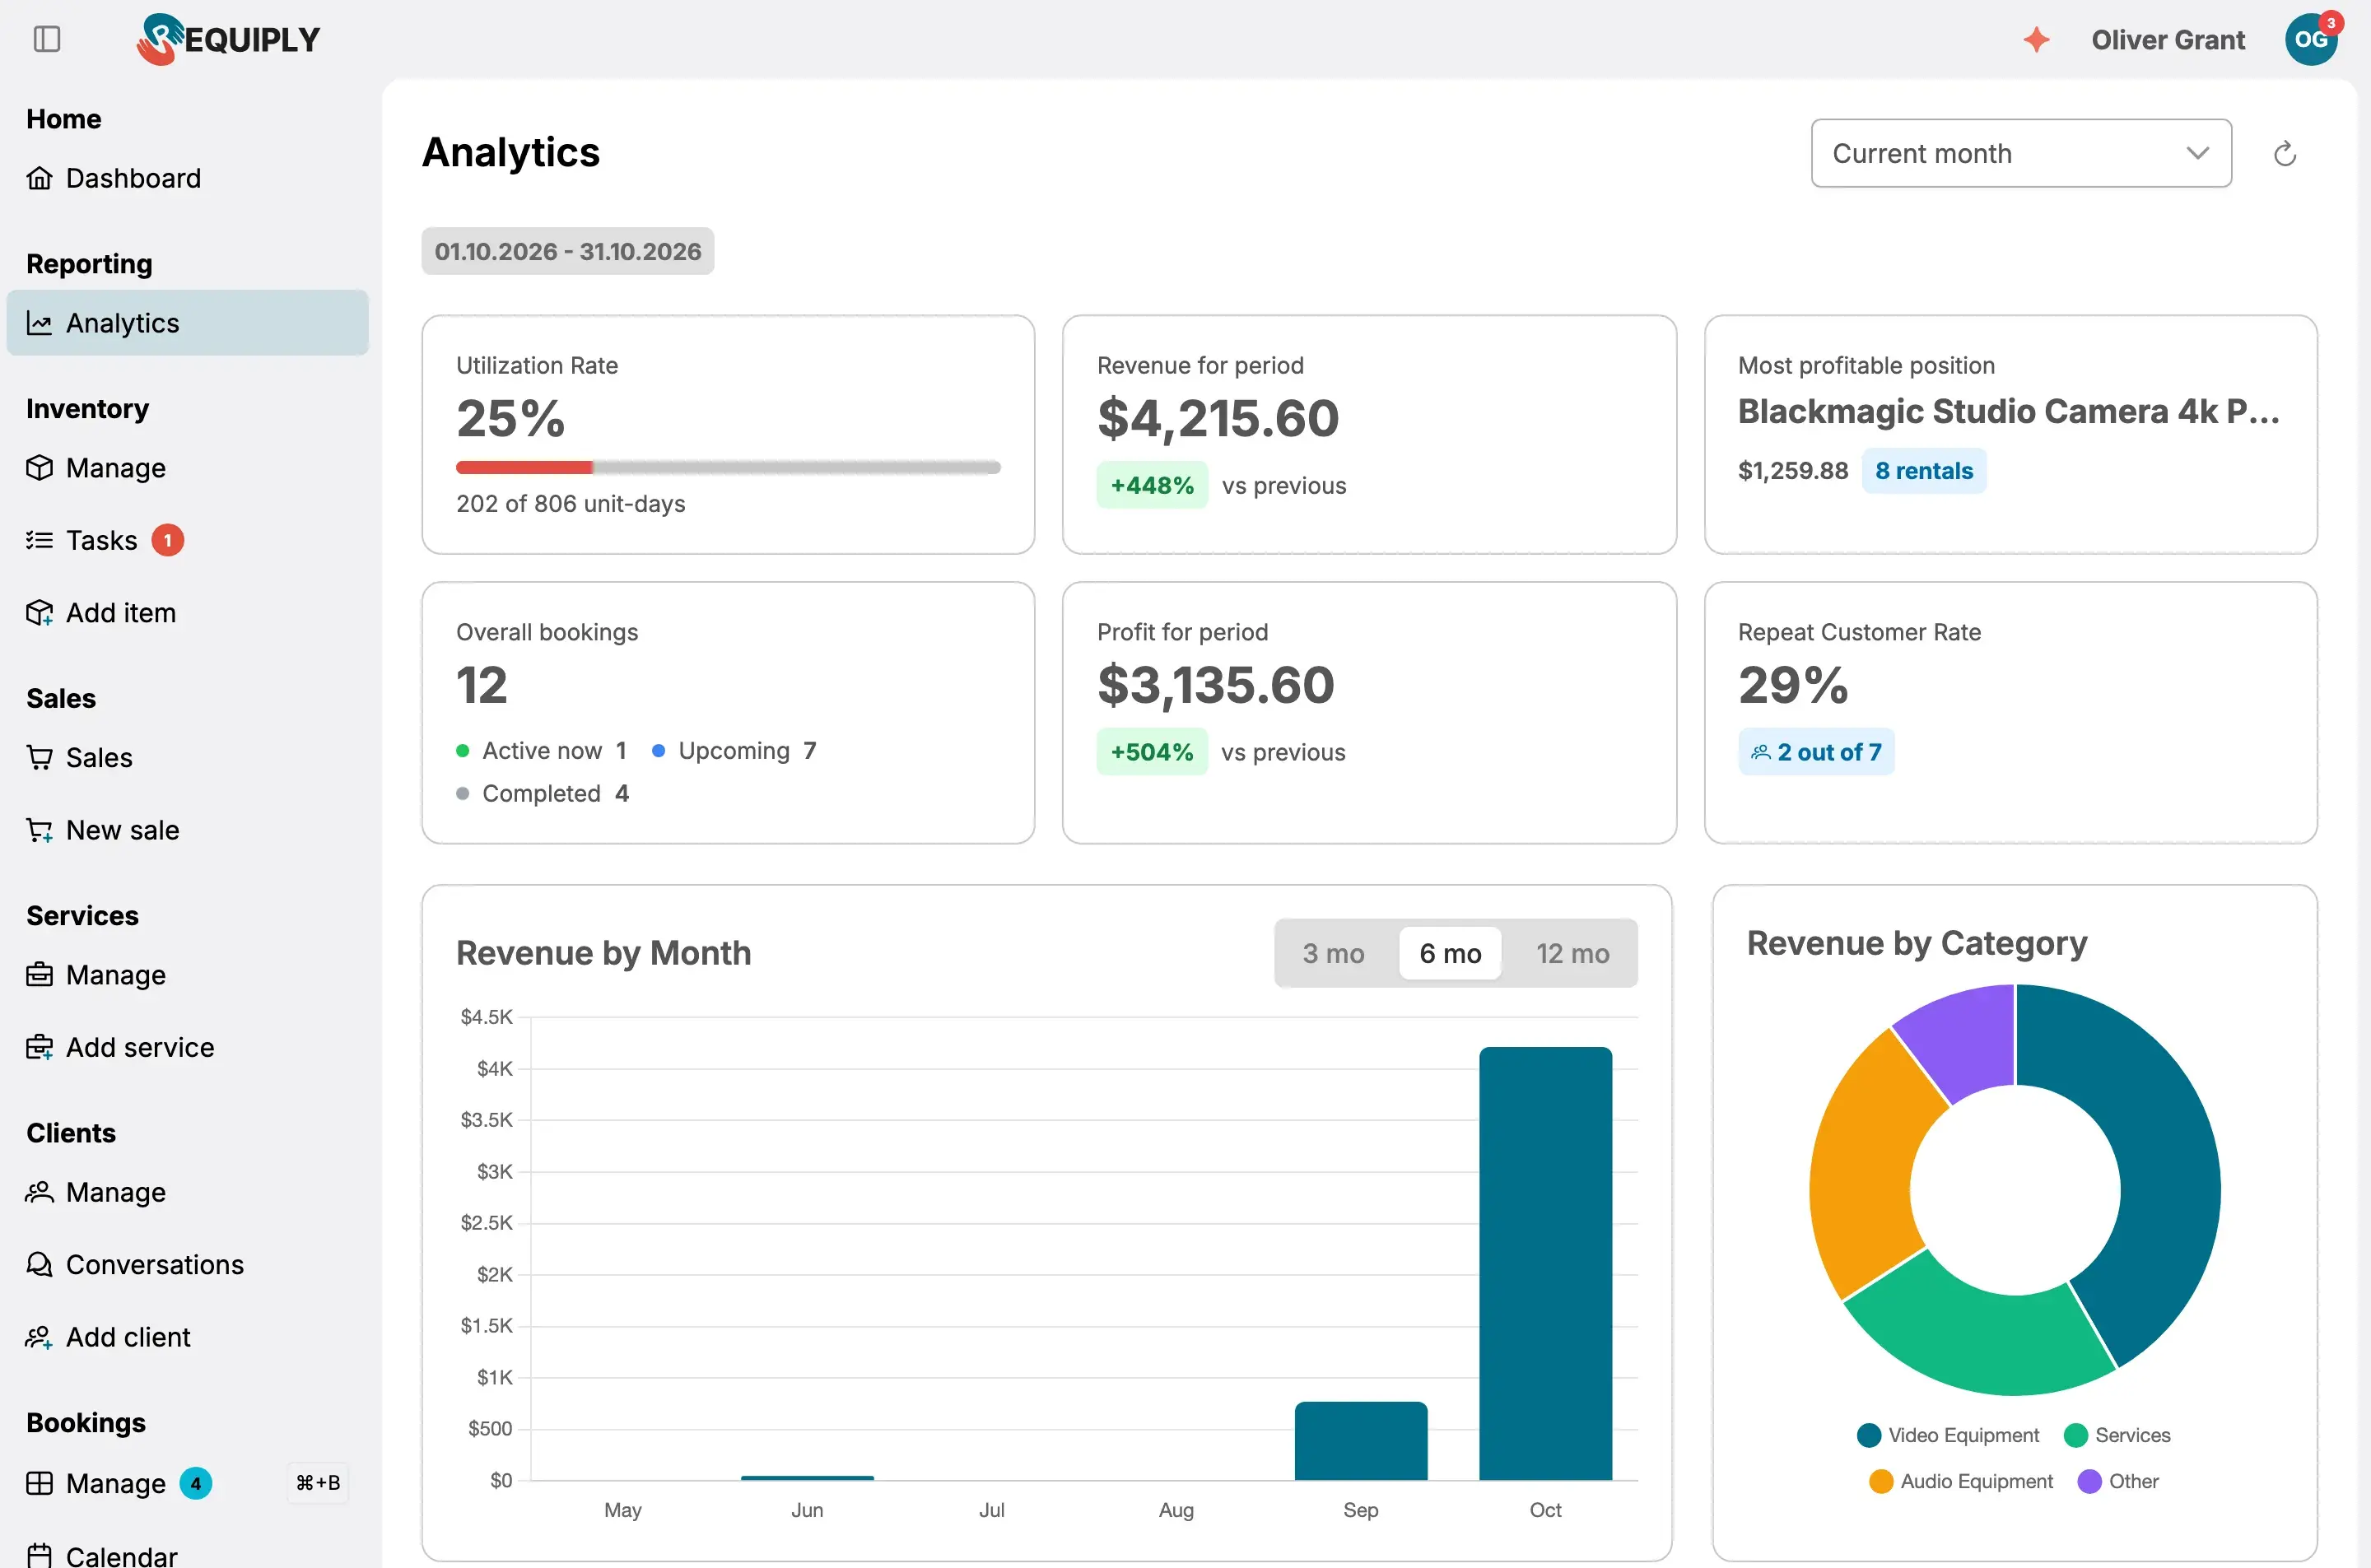
Task: Click the +448% revenue change badge
Action: coord(1151,485)
